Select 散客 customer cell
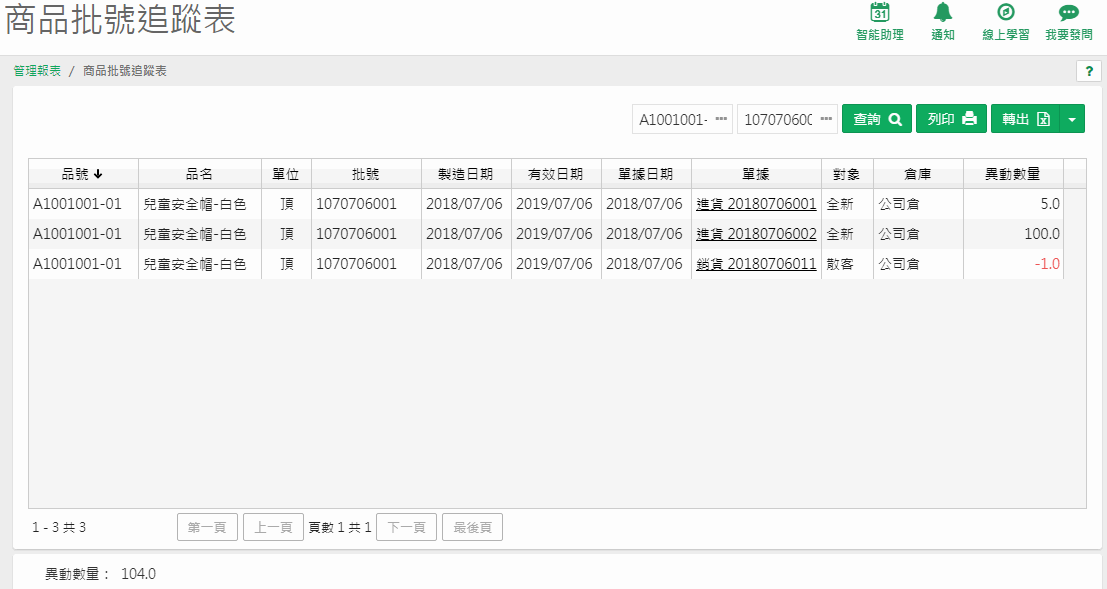Screen dimensions: 1107x589 click(x=847, y=264)
